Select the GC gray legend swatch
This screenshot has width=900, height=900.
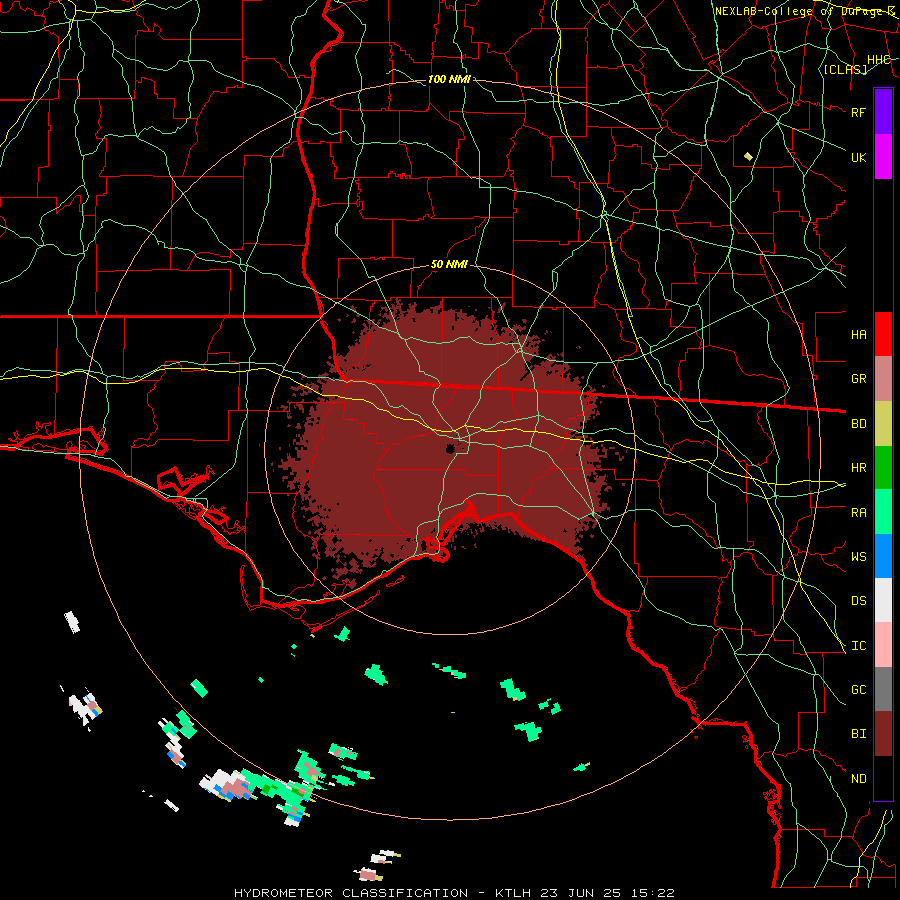(x=883, y=689)
